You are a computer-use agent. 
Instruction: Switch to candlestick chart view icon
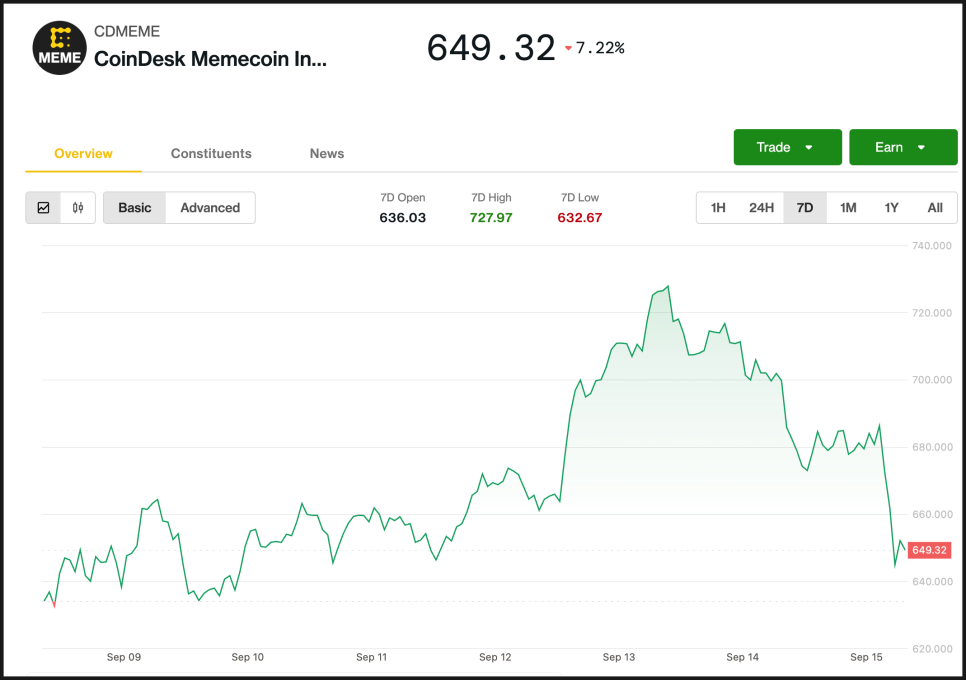(x=78, y=208)
